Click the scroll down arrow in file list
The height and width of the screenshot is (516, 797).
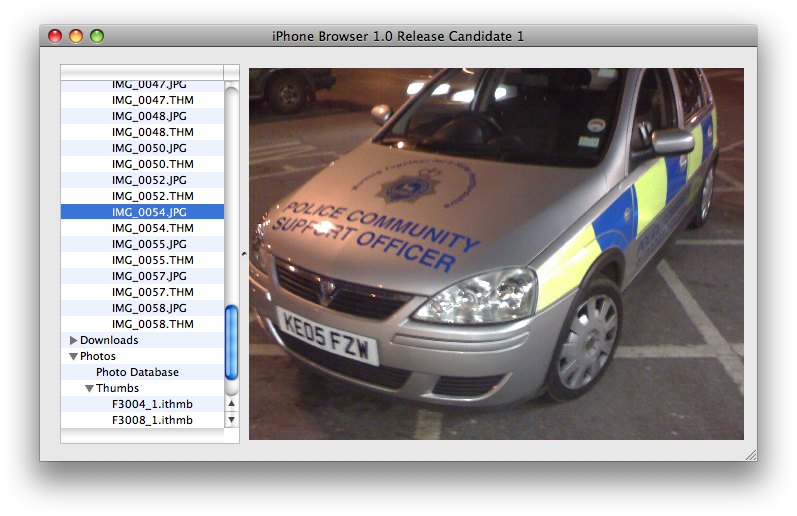coord(232,420)
